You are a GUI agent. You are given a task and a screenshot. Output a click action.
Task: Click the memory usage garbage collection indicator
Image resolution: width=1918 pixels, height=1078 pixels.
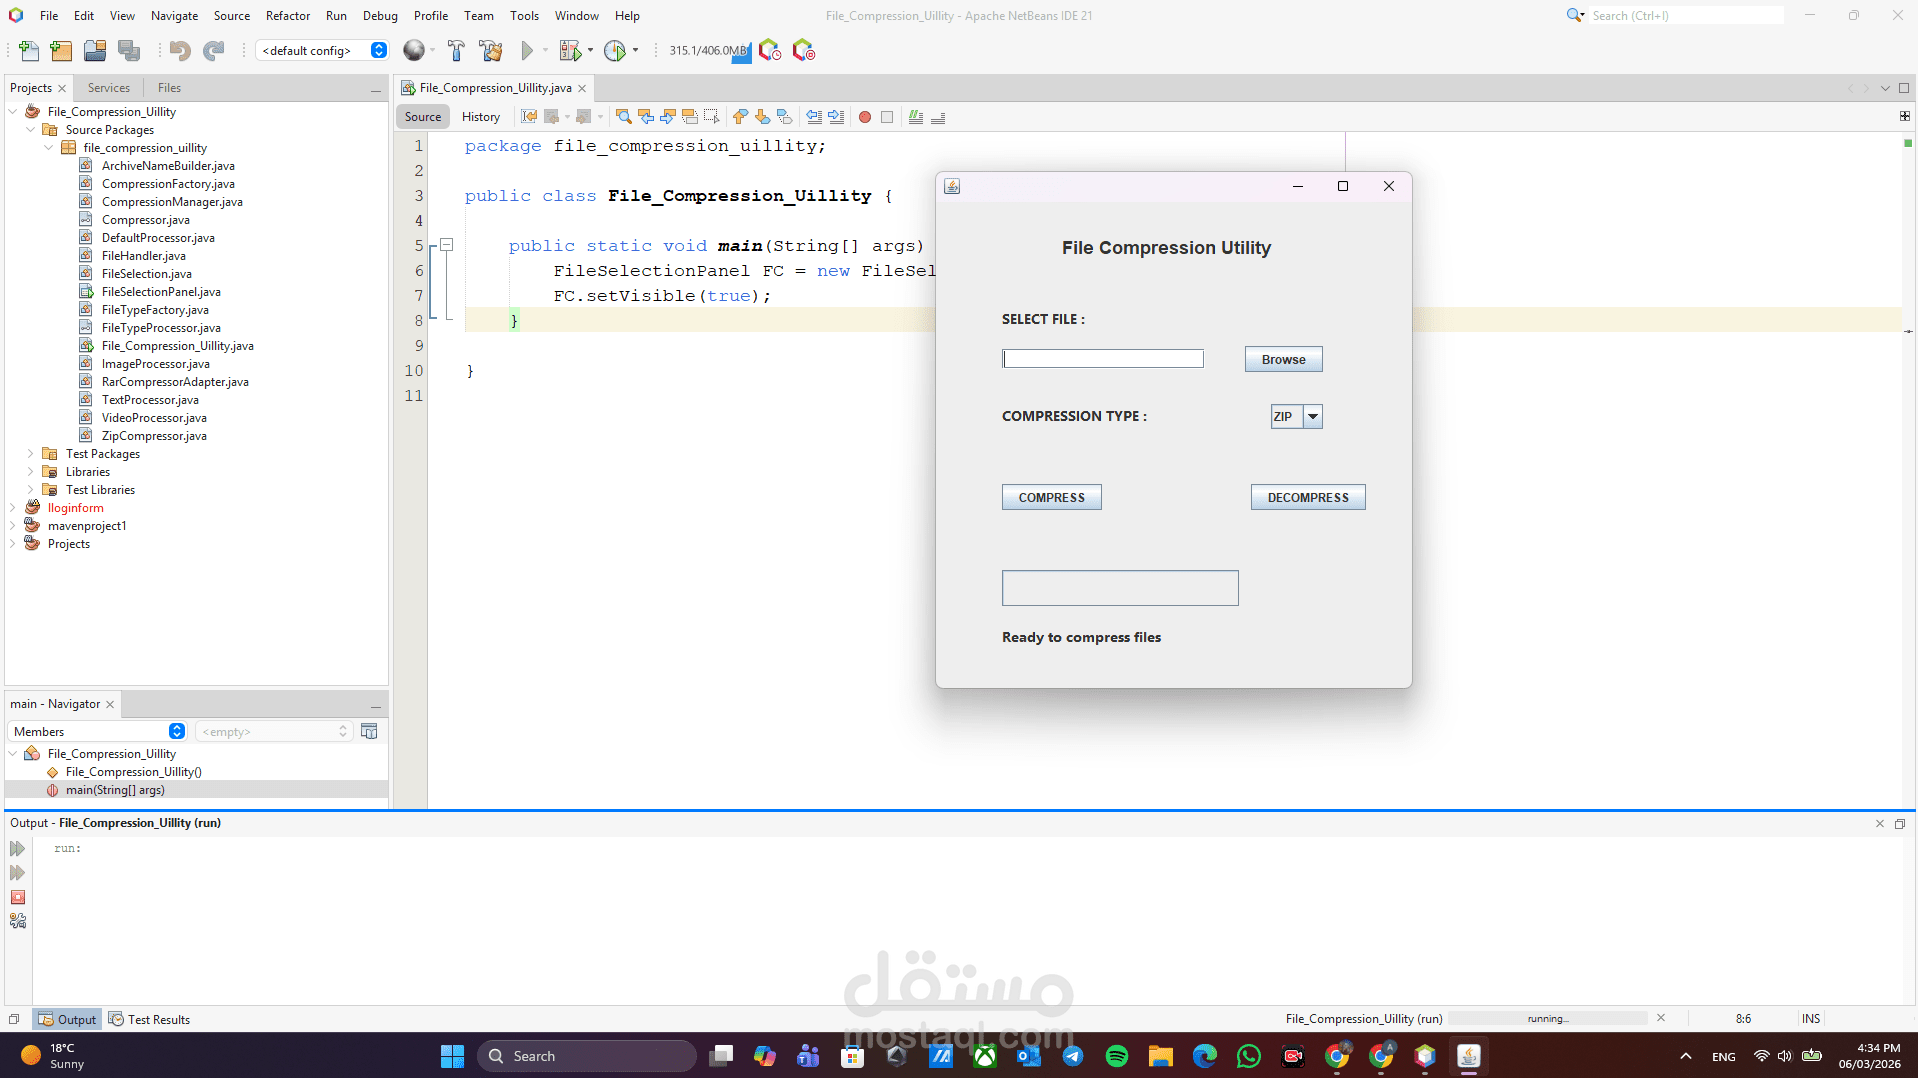[x=709, y=51]
